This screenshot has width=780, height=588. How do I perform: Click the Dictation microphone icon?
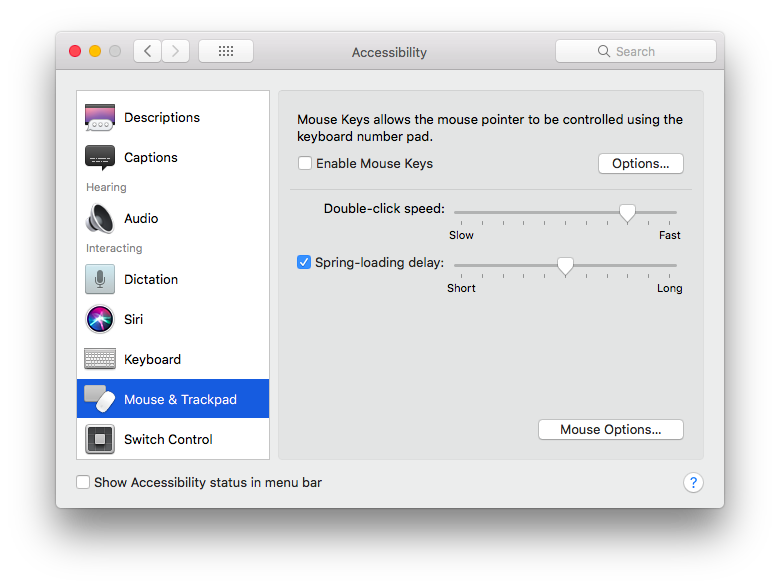pos(100,279)
